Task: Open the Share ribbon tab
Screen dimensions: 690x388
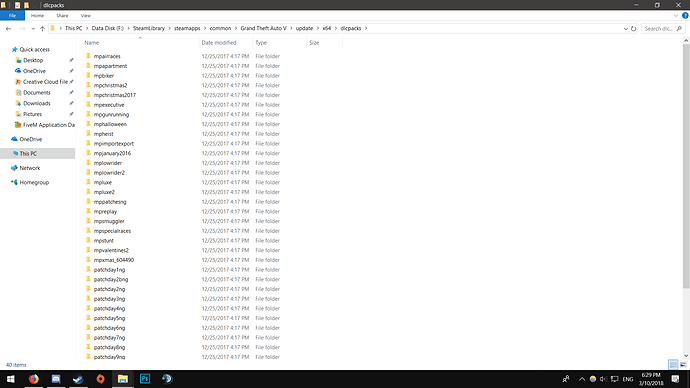Action: [x=62, y=15]
